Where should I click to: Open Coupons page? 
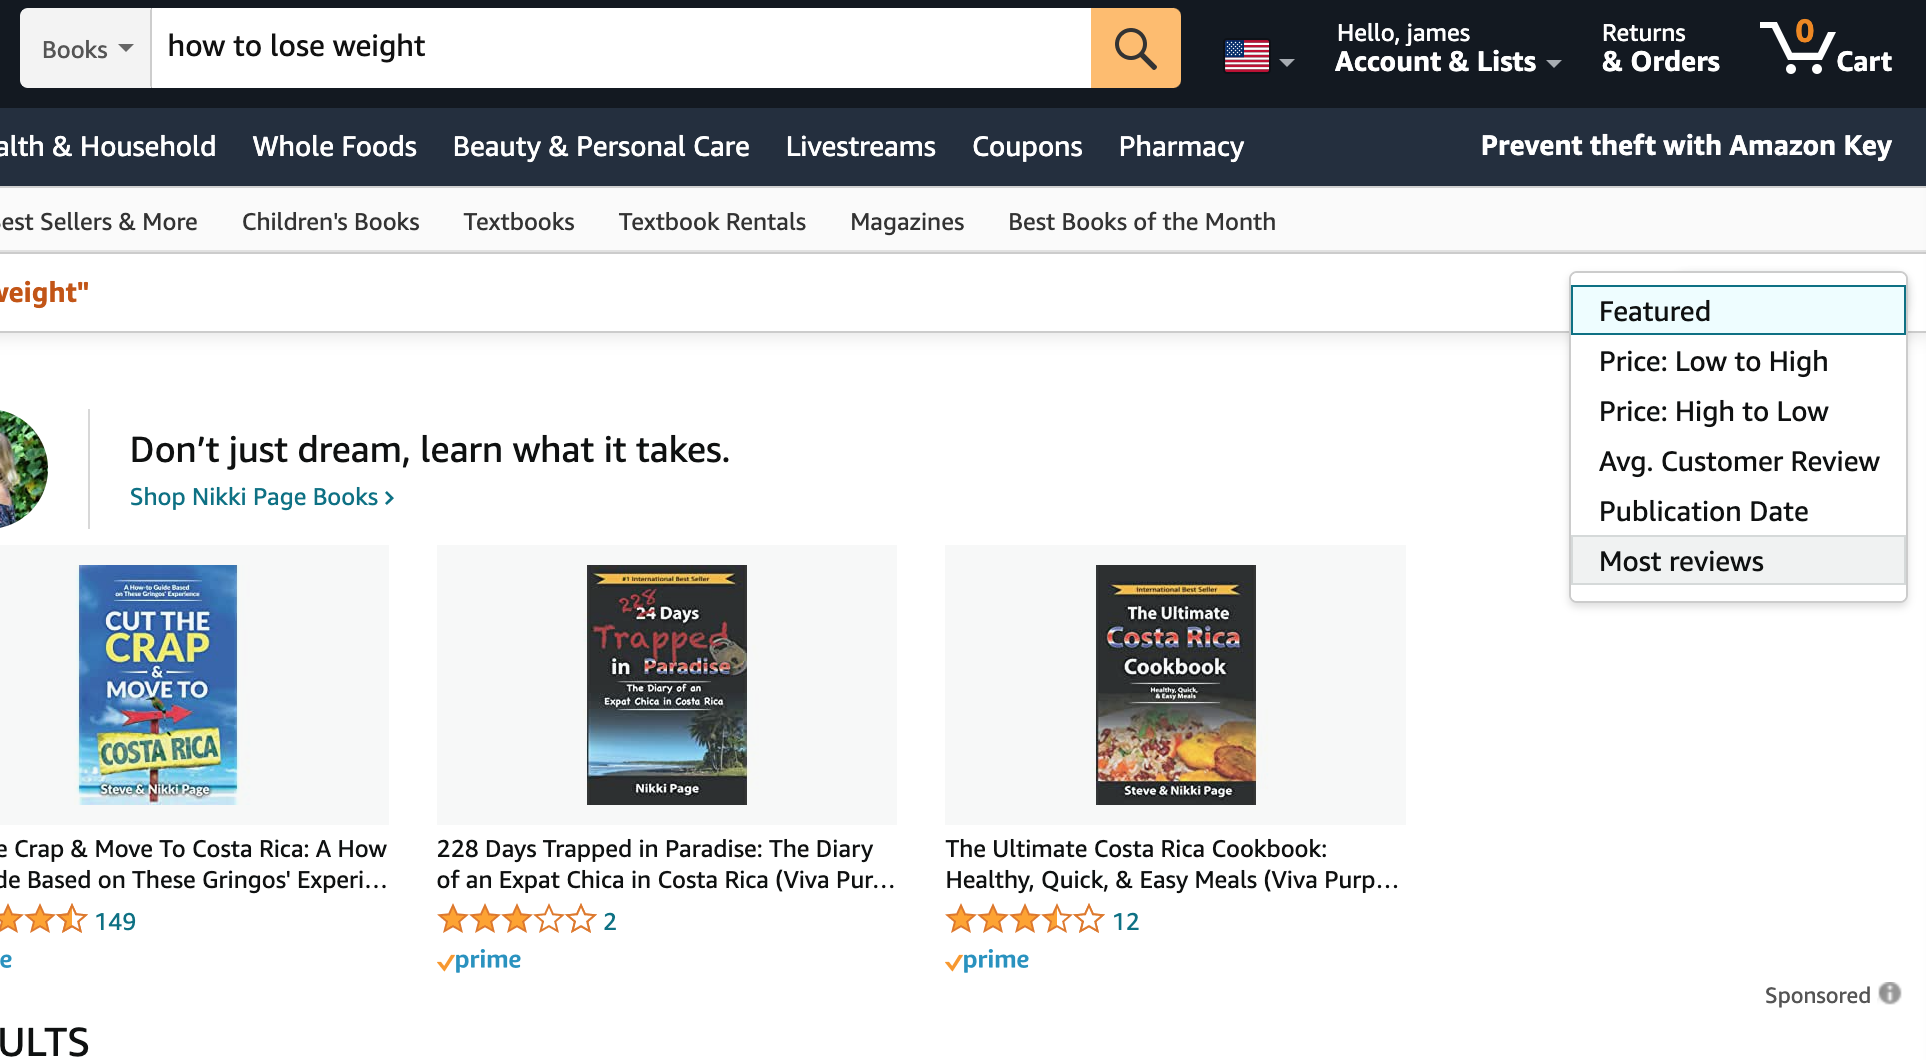click(x=1027, y=146)
